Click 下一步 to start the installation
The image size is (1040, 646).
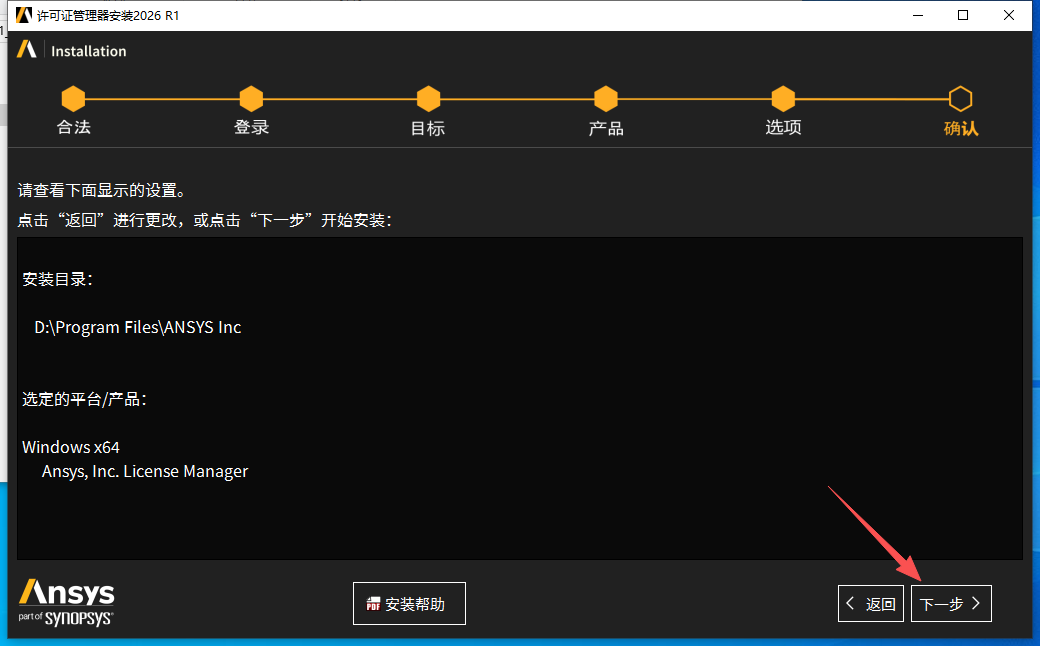(951, 603)
